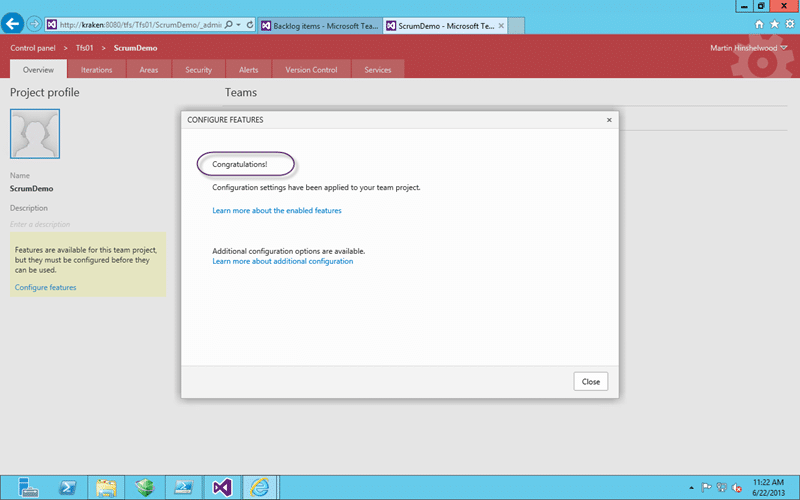The height and width of the screenshot is (500, 800).
Task: Refresh the page with reload icon
Action: click(250, 24)
